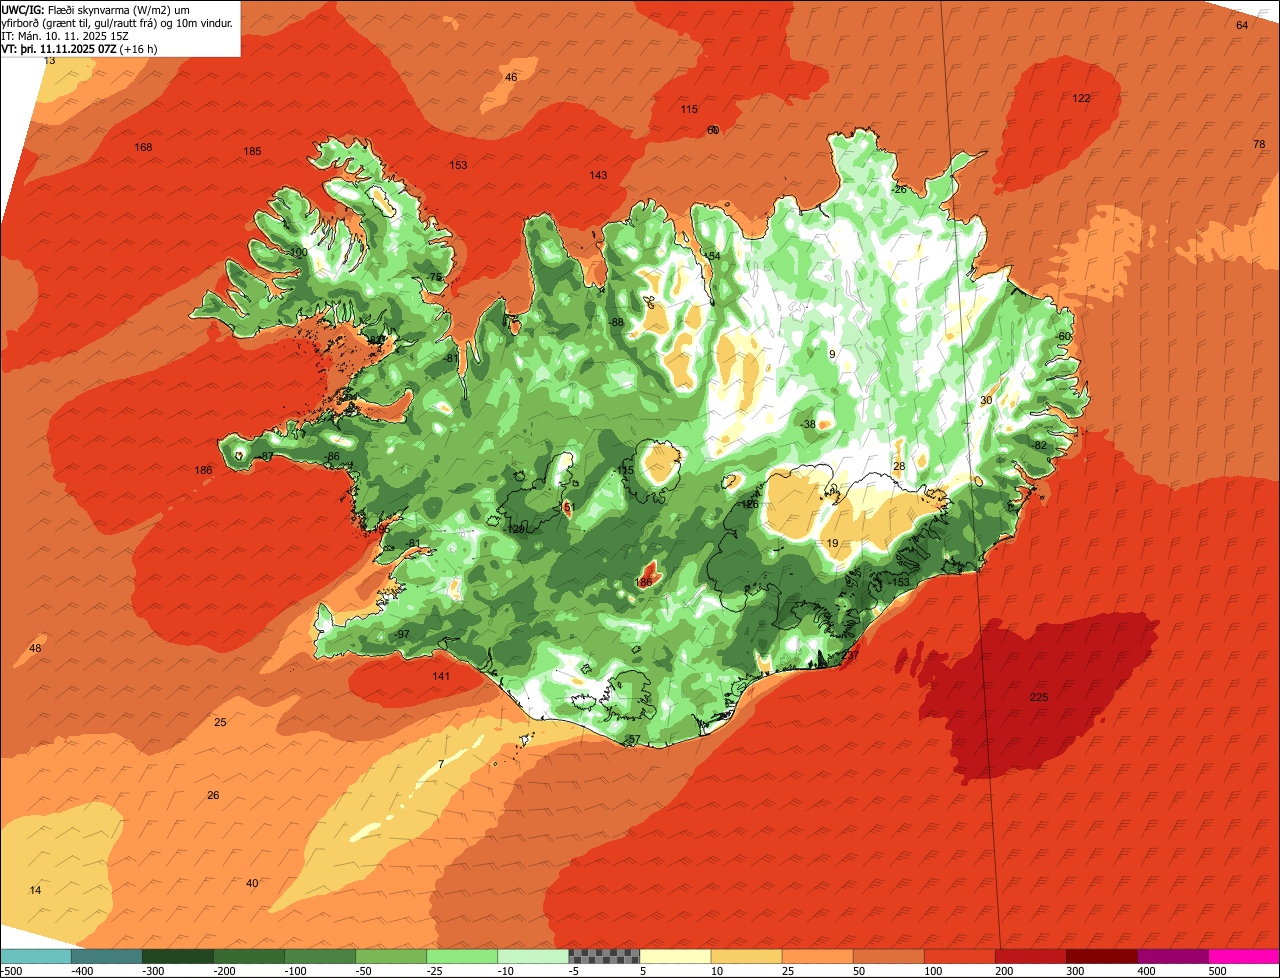This screenshot has width=1280, height=978.
Task: Click legend swatch between 100 and 200
Action: [x=959, y=956]
